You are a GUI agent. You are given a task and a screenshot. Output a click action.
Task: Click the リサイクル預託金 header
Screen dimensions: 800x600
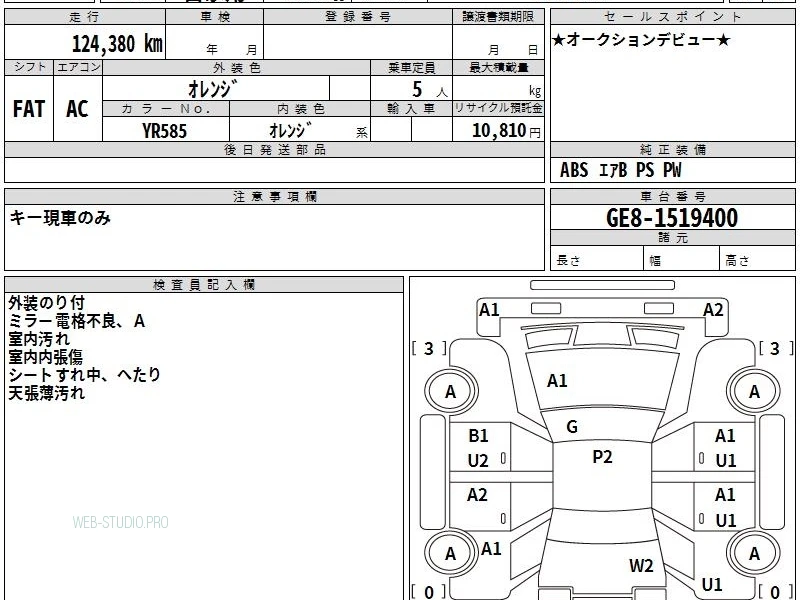tap(498, 109)
